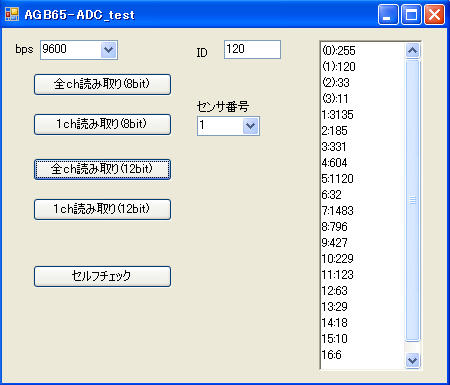
Task: Click the 1ch読み取り(8bit) button
Action: point(102,124)
